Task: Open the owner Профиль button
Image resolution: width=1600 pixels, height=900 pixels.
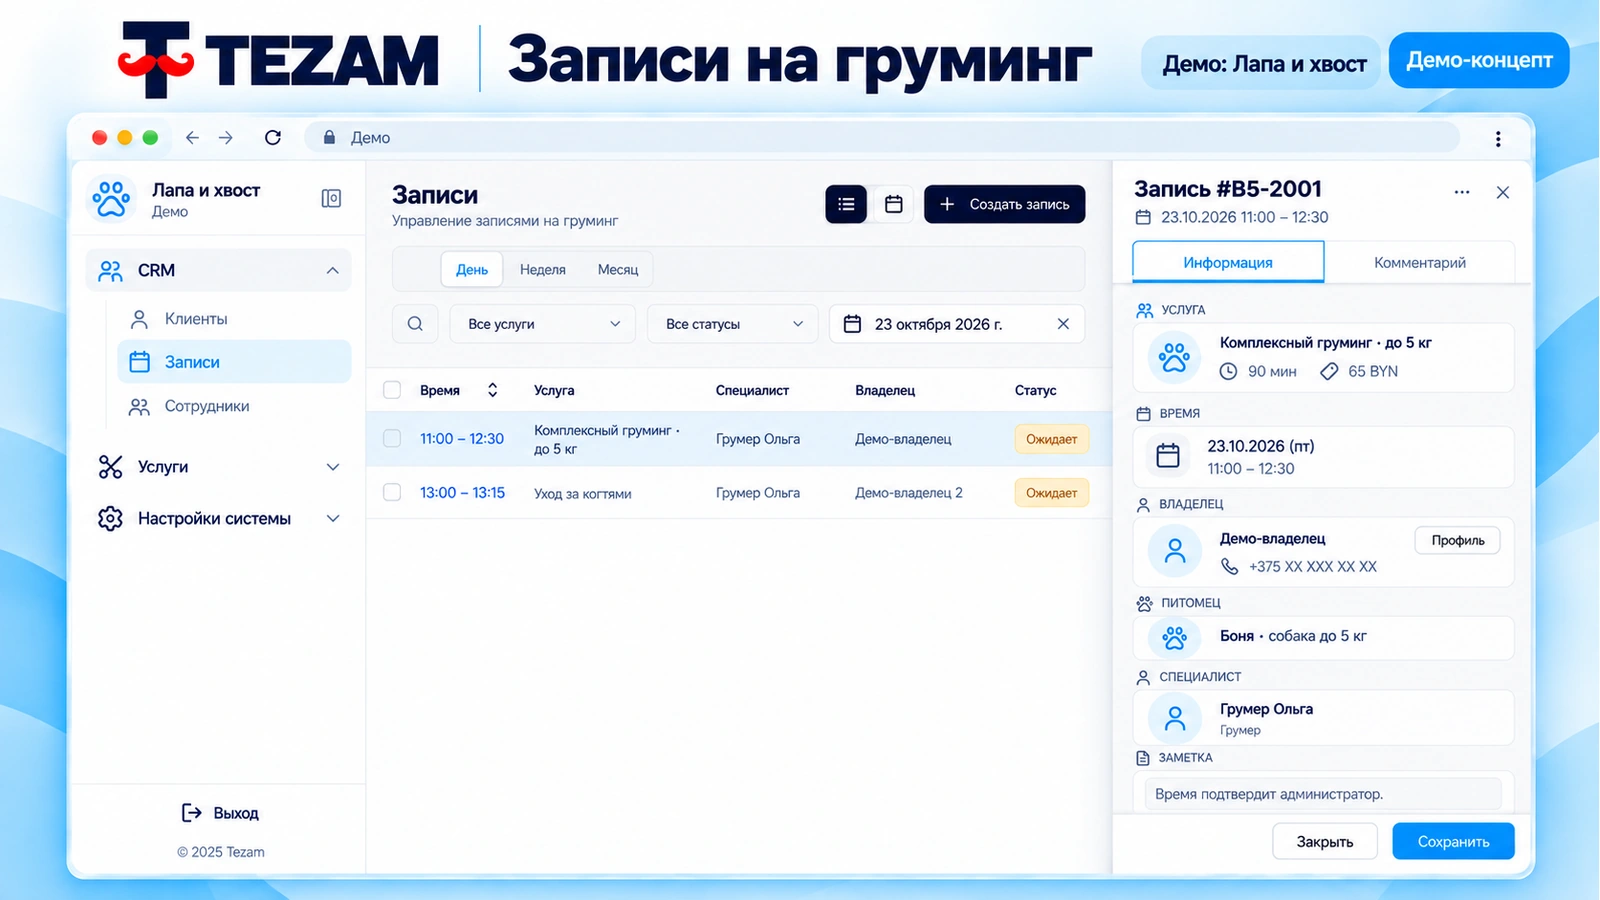Action: click(x=1458, y=540)
